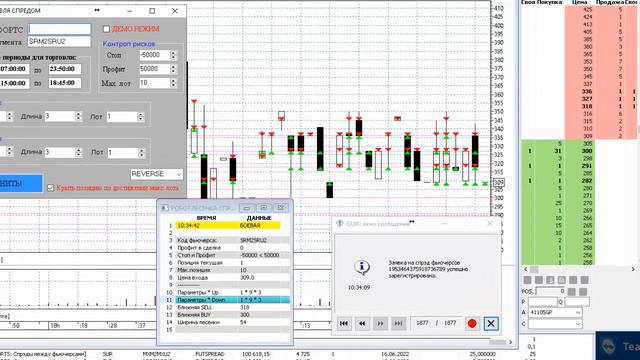Click the TeamViewer logo
The height and width of the screenshot is (360, 640).
click(608, 346)
